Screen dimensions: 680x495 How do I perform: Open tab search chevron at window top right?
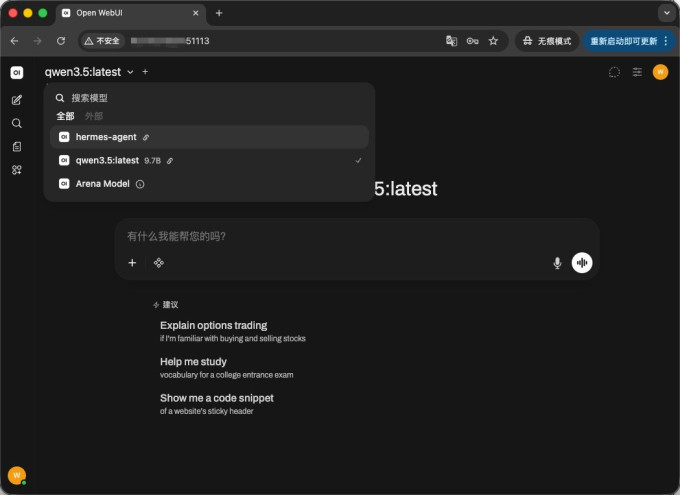(x=667, y=13)
